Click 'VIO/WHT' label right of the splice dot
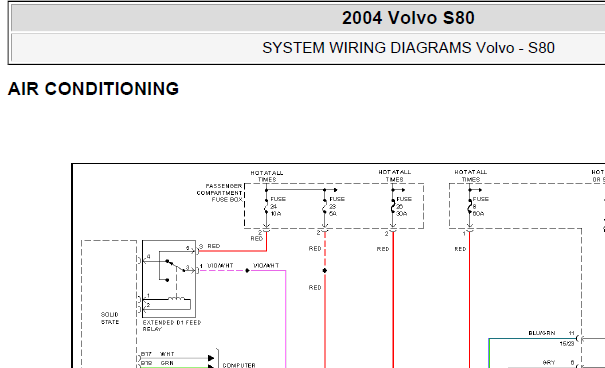 click(x=266, y=266)
